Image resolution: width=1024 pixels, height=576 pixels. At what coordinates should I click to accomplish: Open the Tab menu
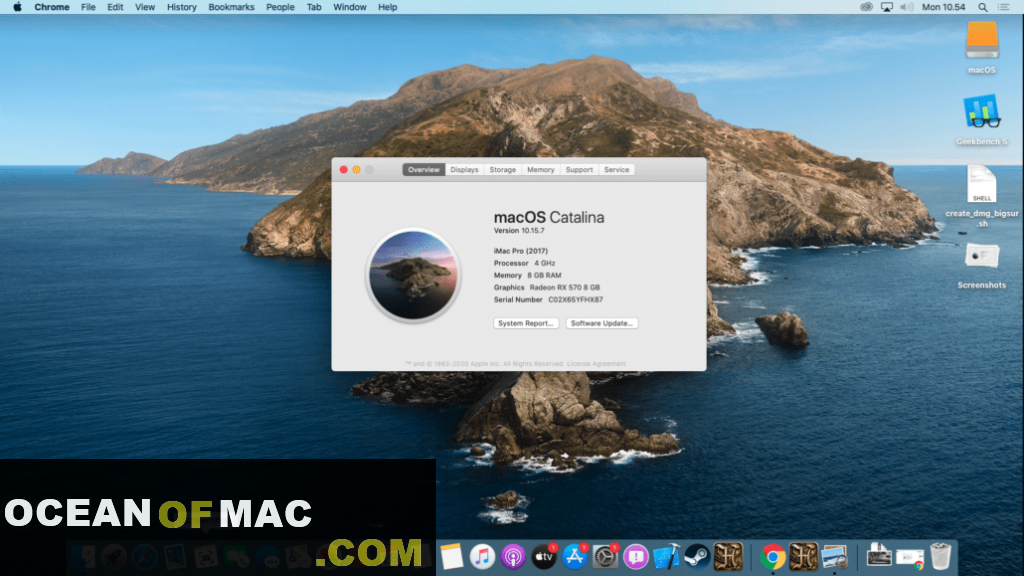coord(314,7)
